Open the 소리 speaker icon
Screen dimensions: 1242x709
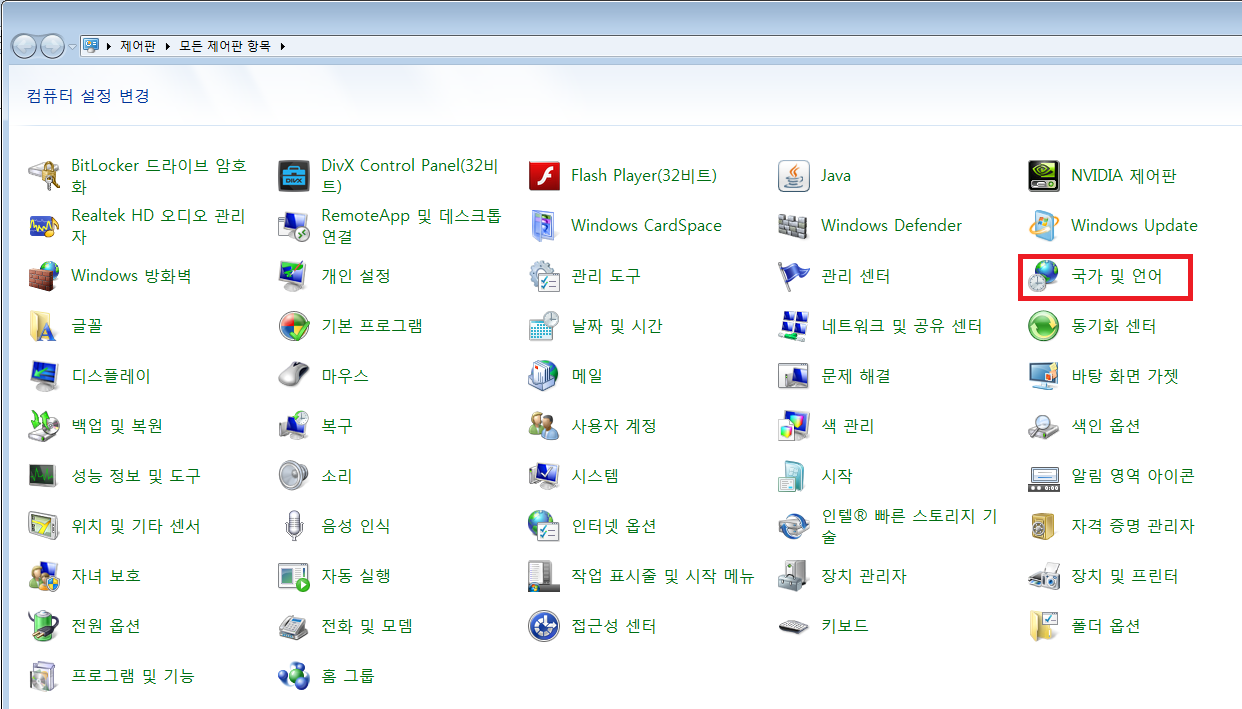pyautogui.click(x=294, y=476)
